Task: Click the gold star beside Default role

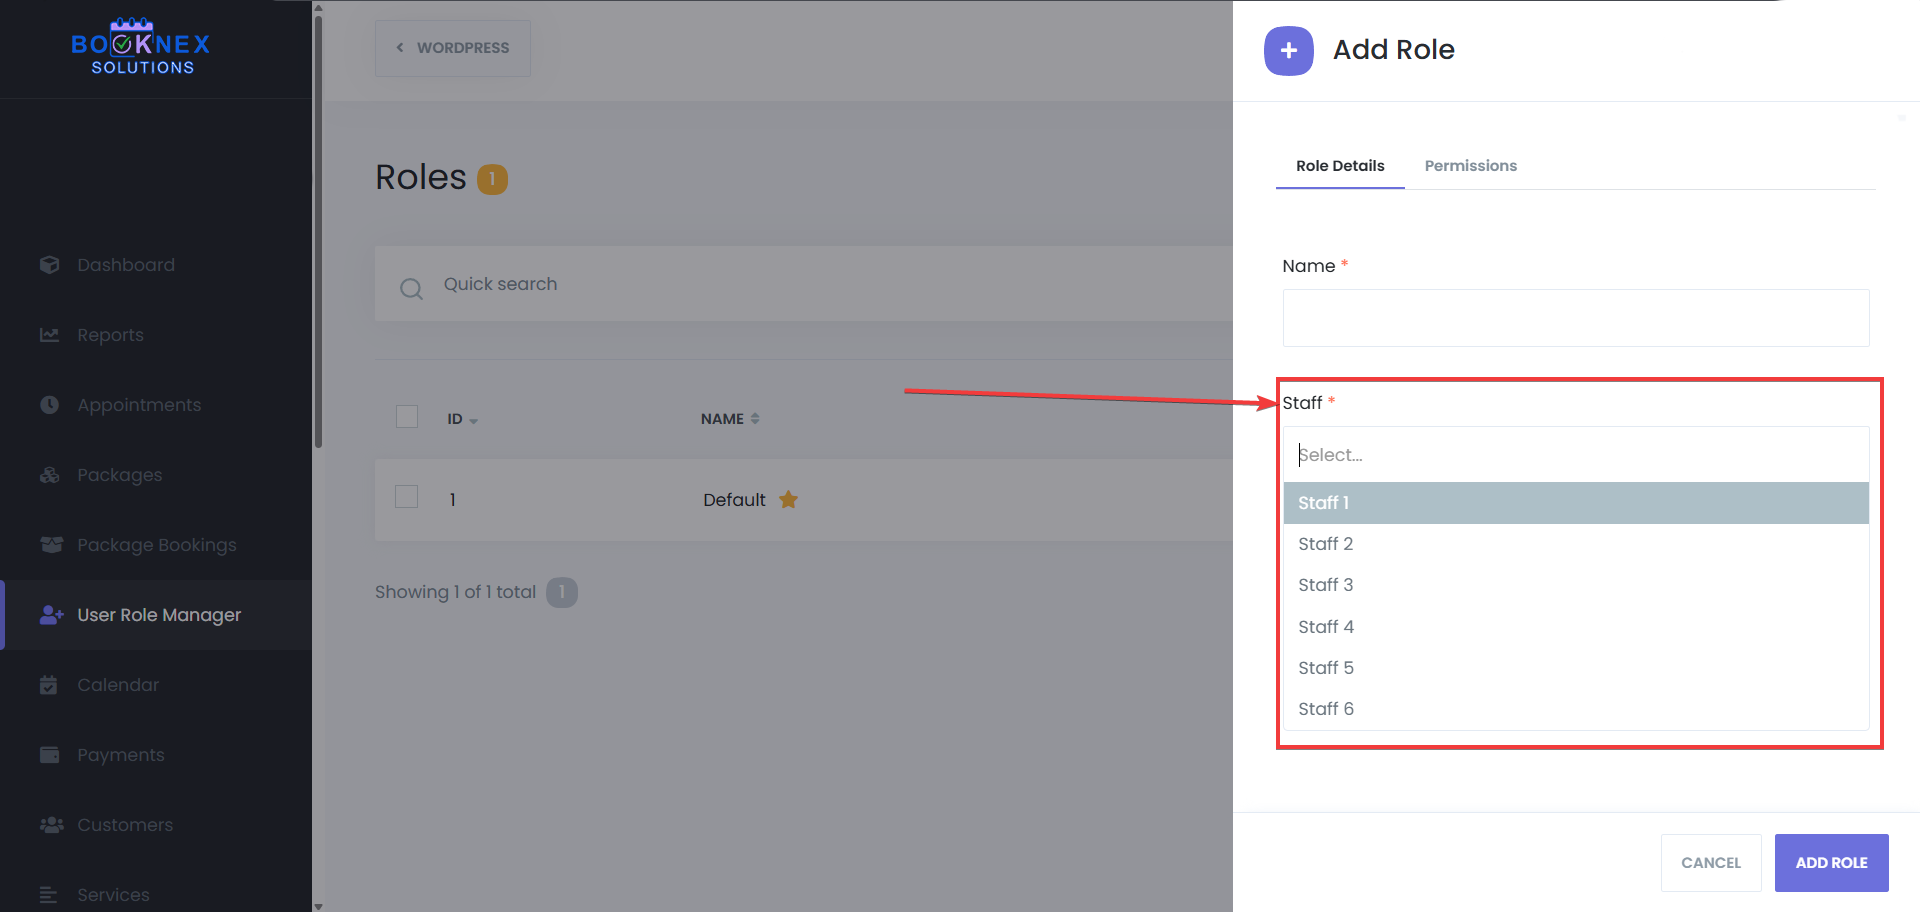Action: 788,500
